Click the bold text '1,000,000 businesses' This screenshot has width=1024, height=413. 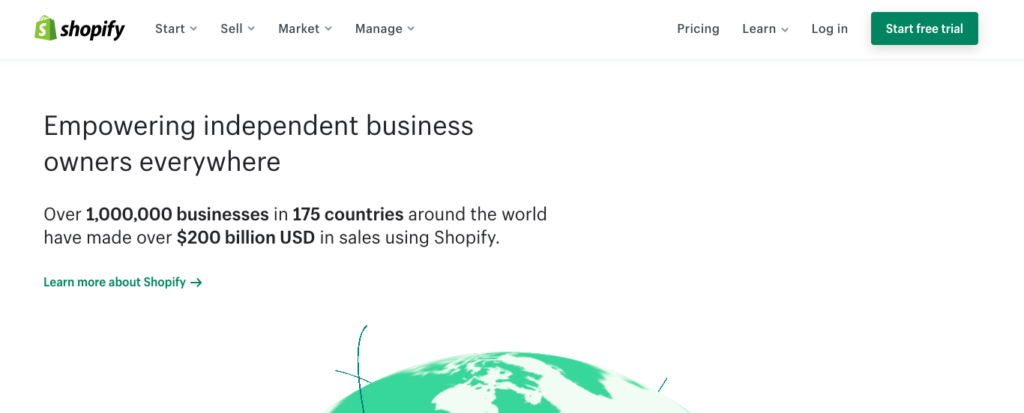(177, 214)
